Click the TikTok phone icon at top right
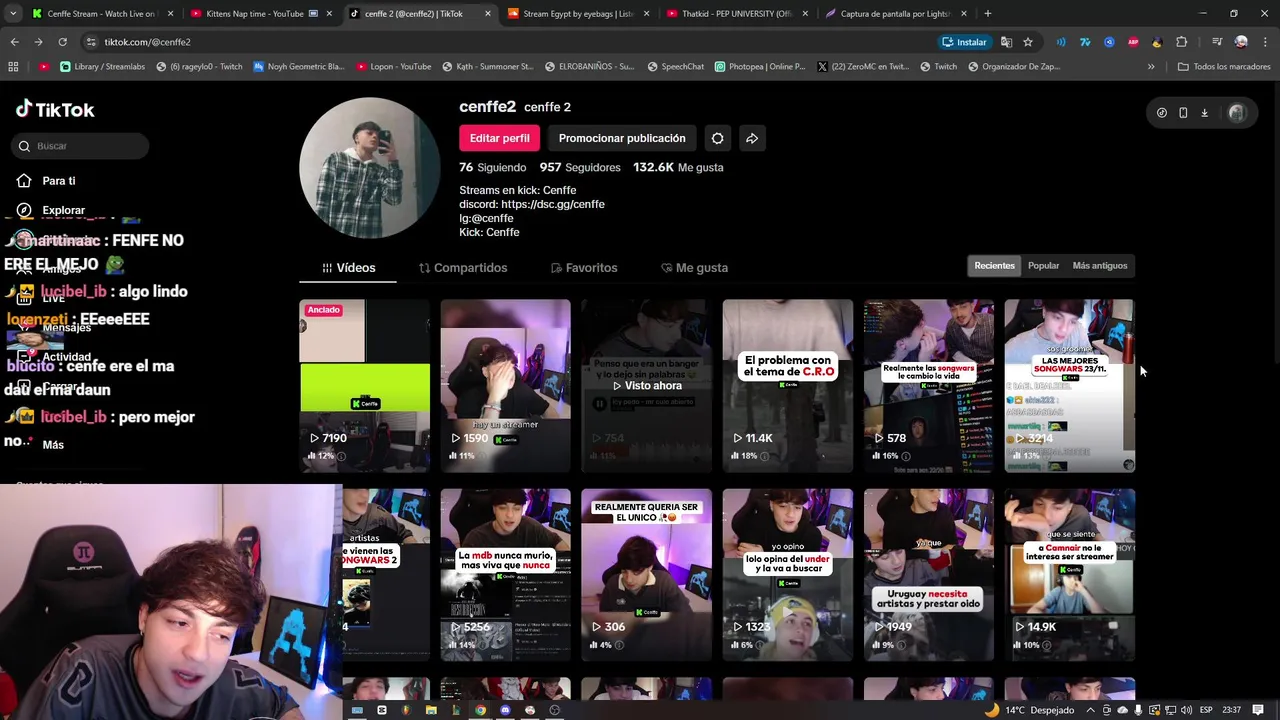Image resolution: width=1280 pixels, height=720 pixels. pyautogui.click(x=1183, y=113)
